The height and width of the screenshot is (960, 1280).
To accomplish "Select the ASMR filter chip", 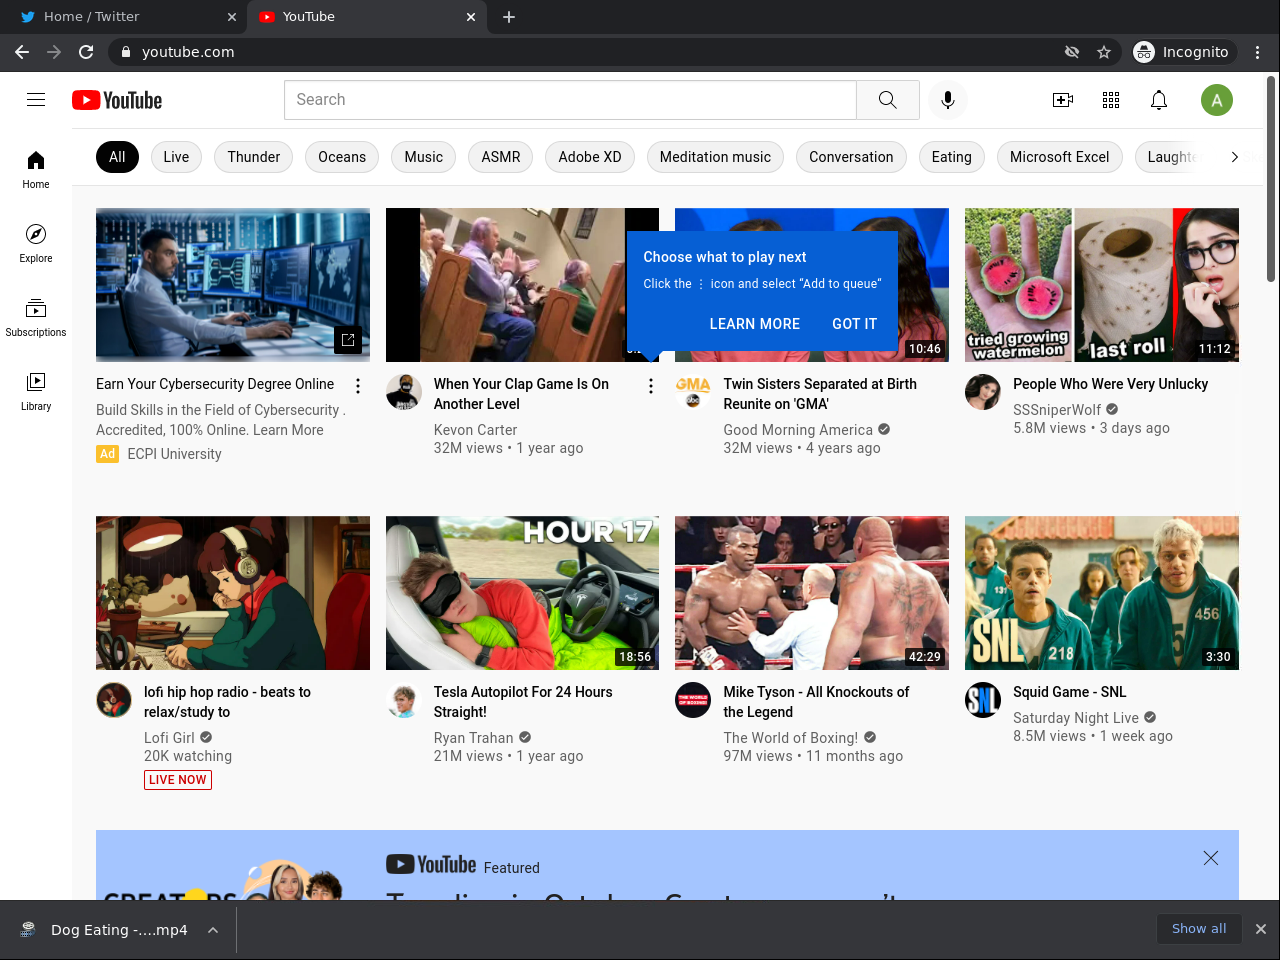I will click(x=501, y=157).
